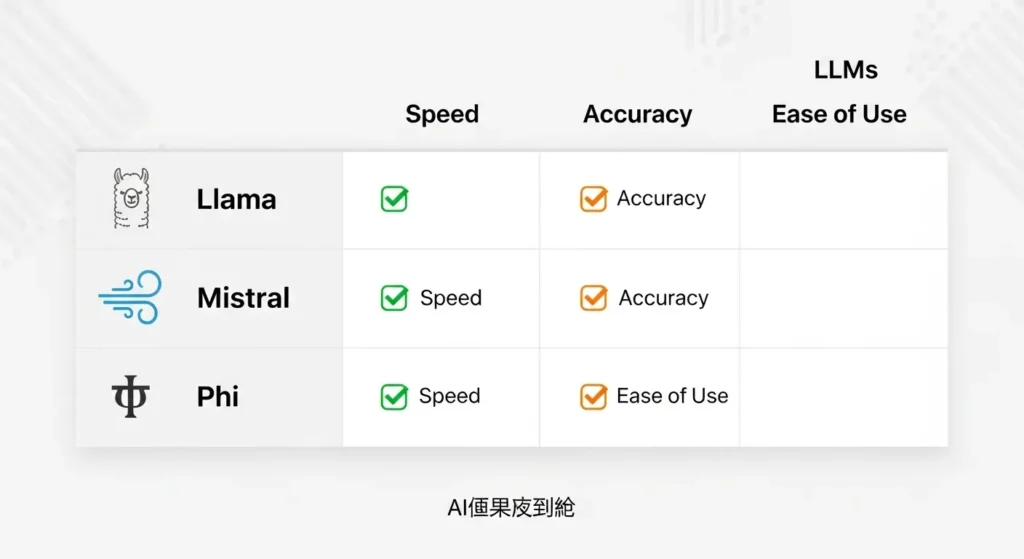Toggle Mistral's orange Accuracy checkbox
This screenshot has height=559, width=1024.
[x=593, y=298]
